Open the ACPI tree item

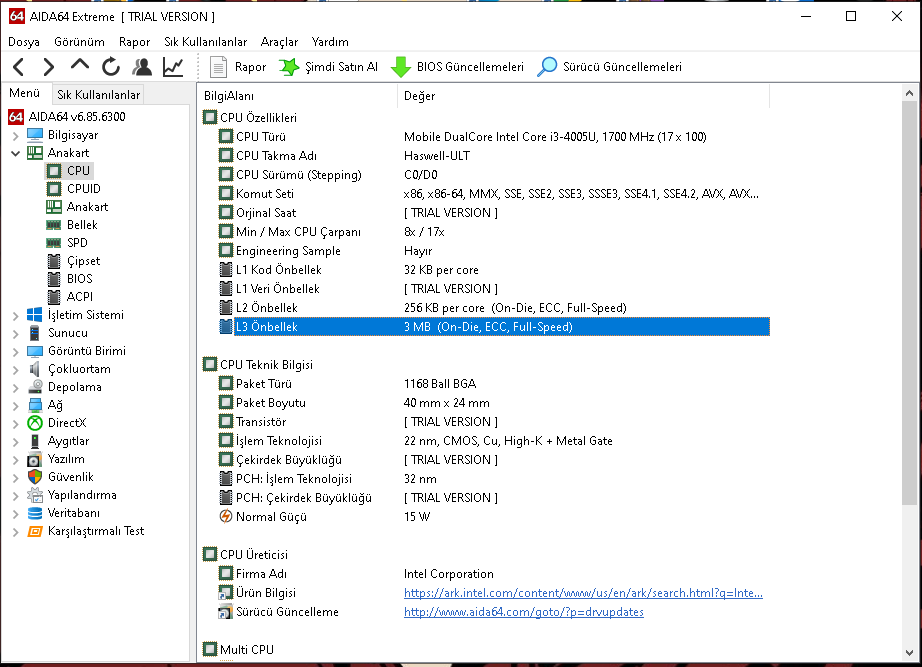click(79, 297)
